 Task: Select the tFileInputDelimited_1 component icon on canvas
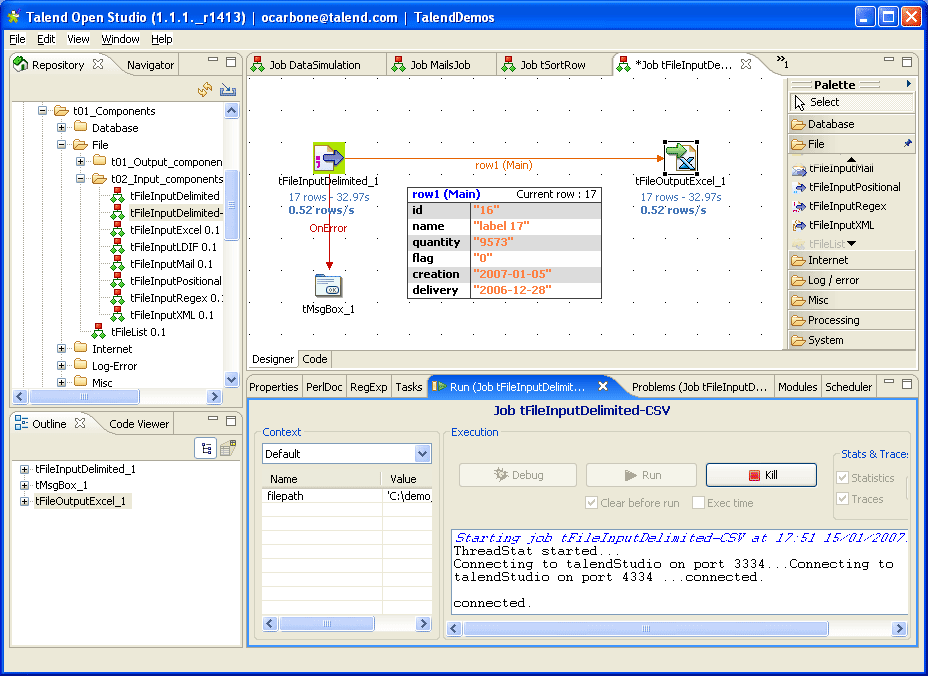click(329, 158)
